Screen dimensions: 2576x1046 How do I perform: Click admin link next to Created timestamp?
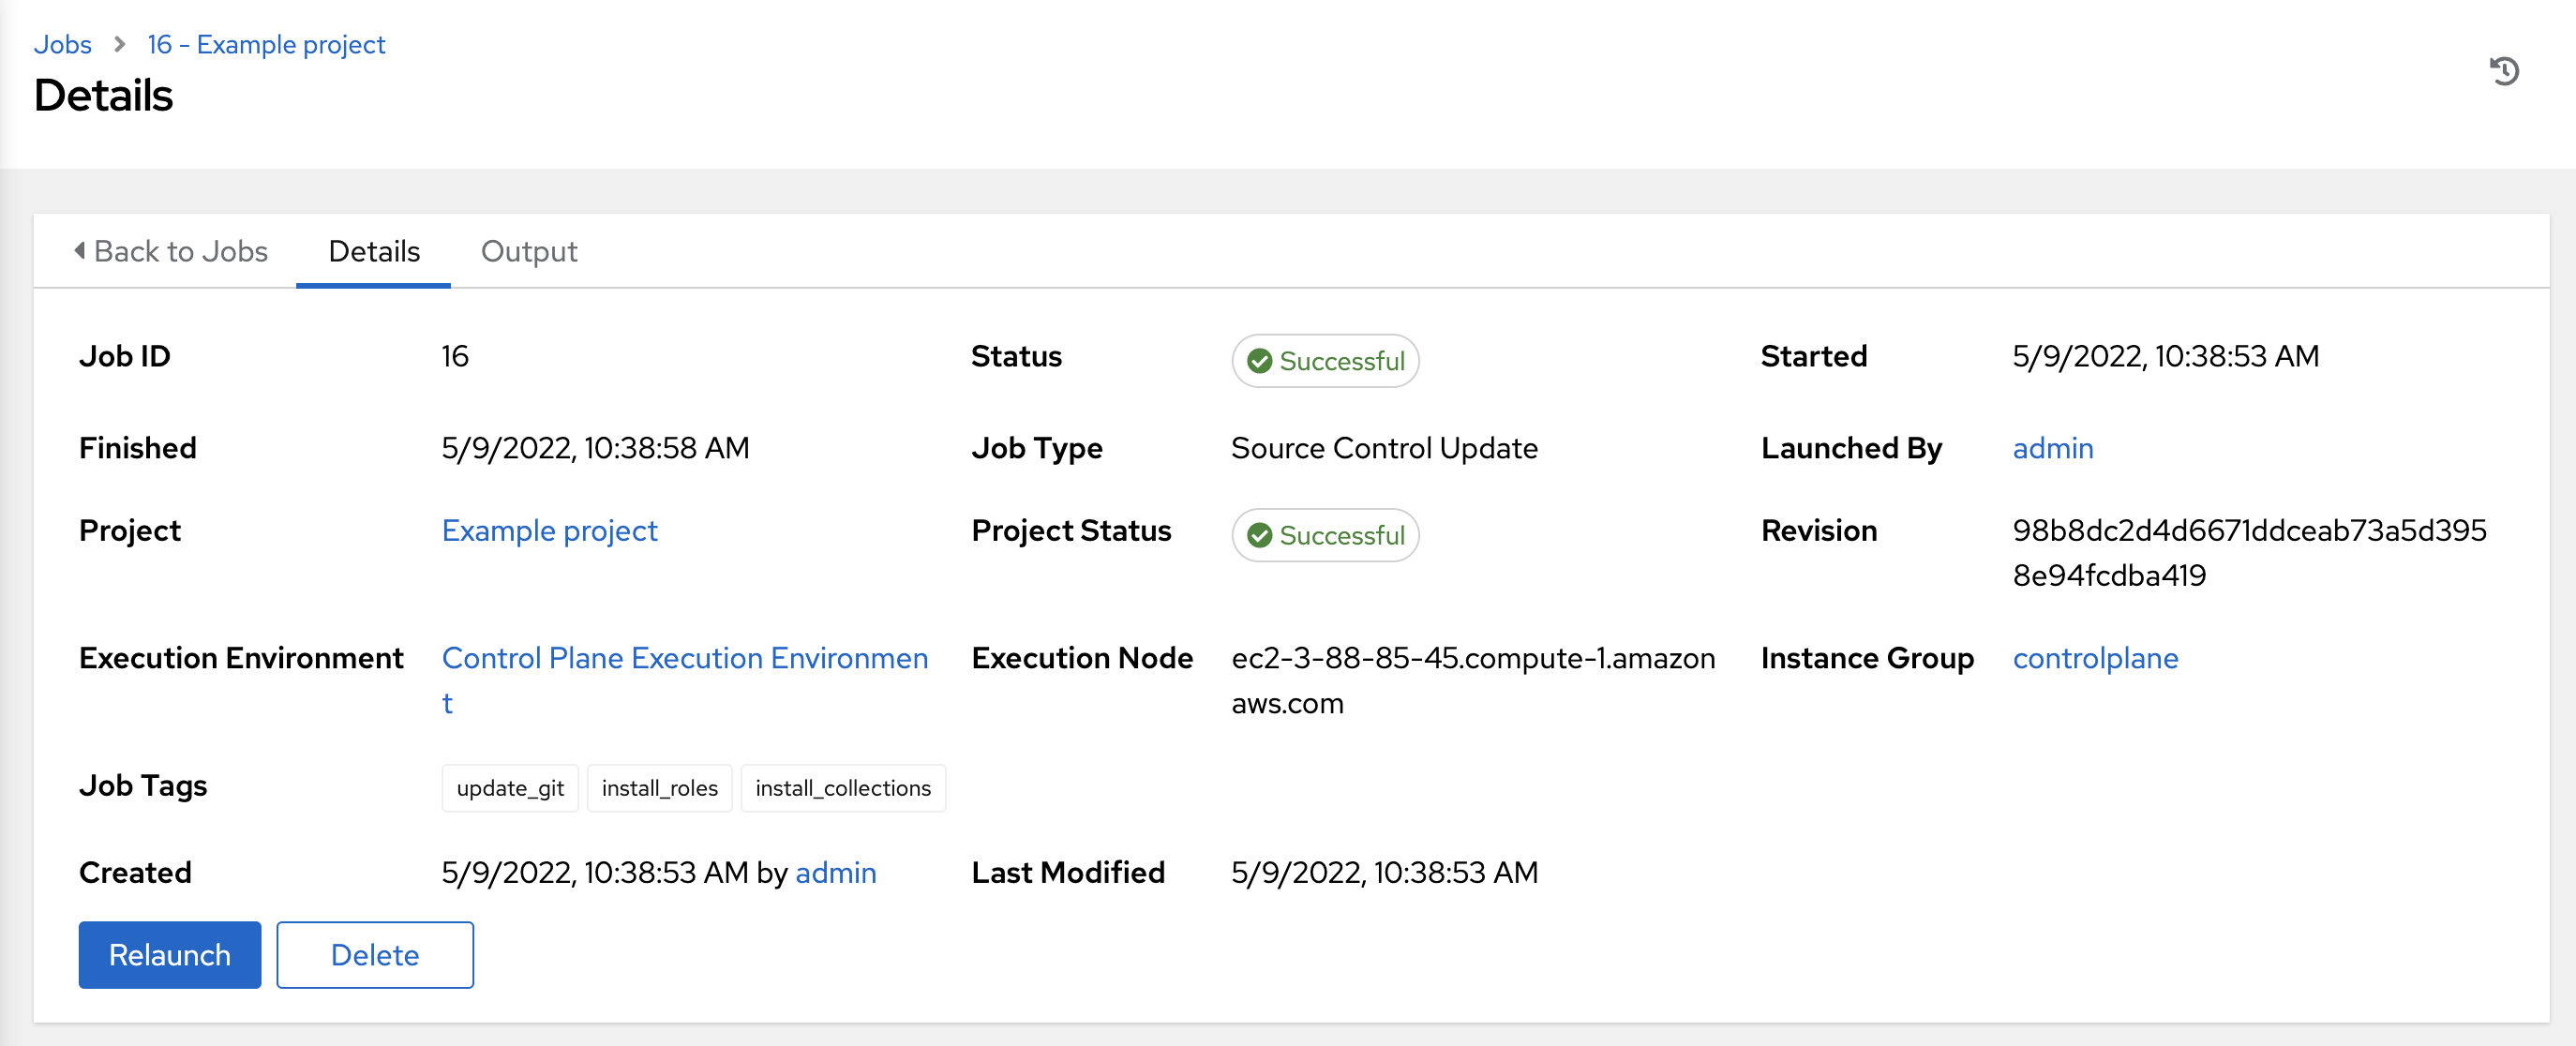836,872
